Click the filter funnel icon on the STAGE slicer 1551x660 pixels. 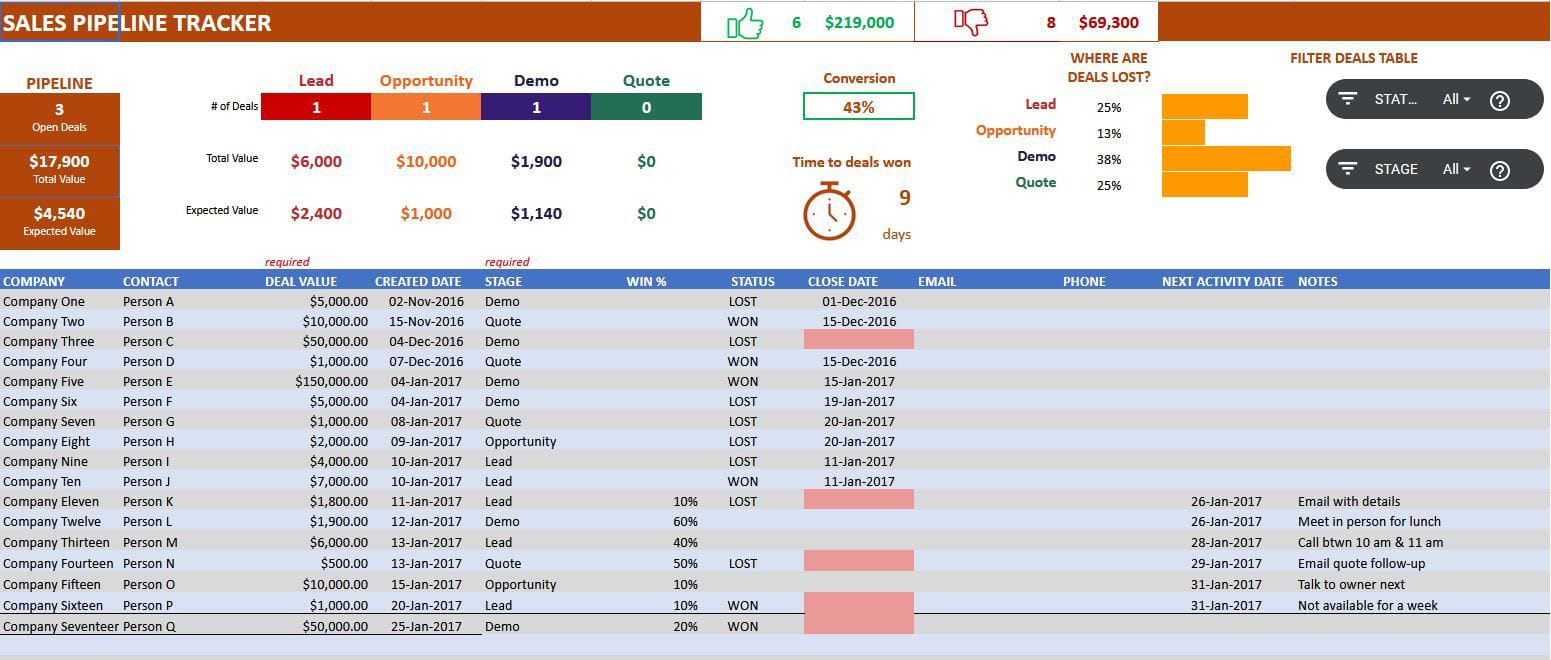tap(1348, 169)
